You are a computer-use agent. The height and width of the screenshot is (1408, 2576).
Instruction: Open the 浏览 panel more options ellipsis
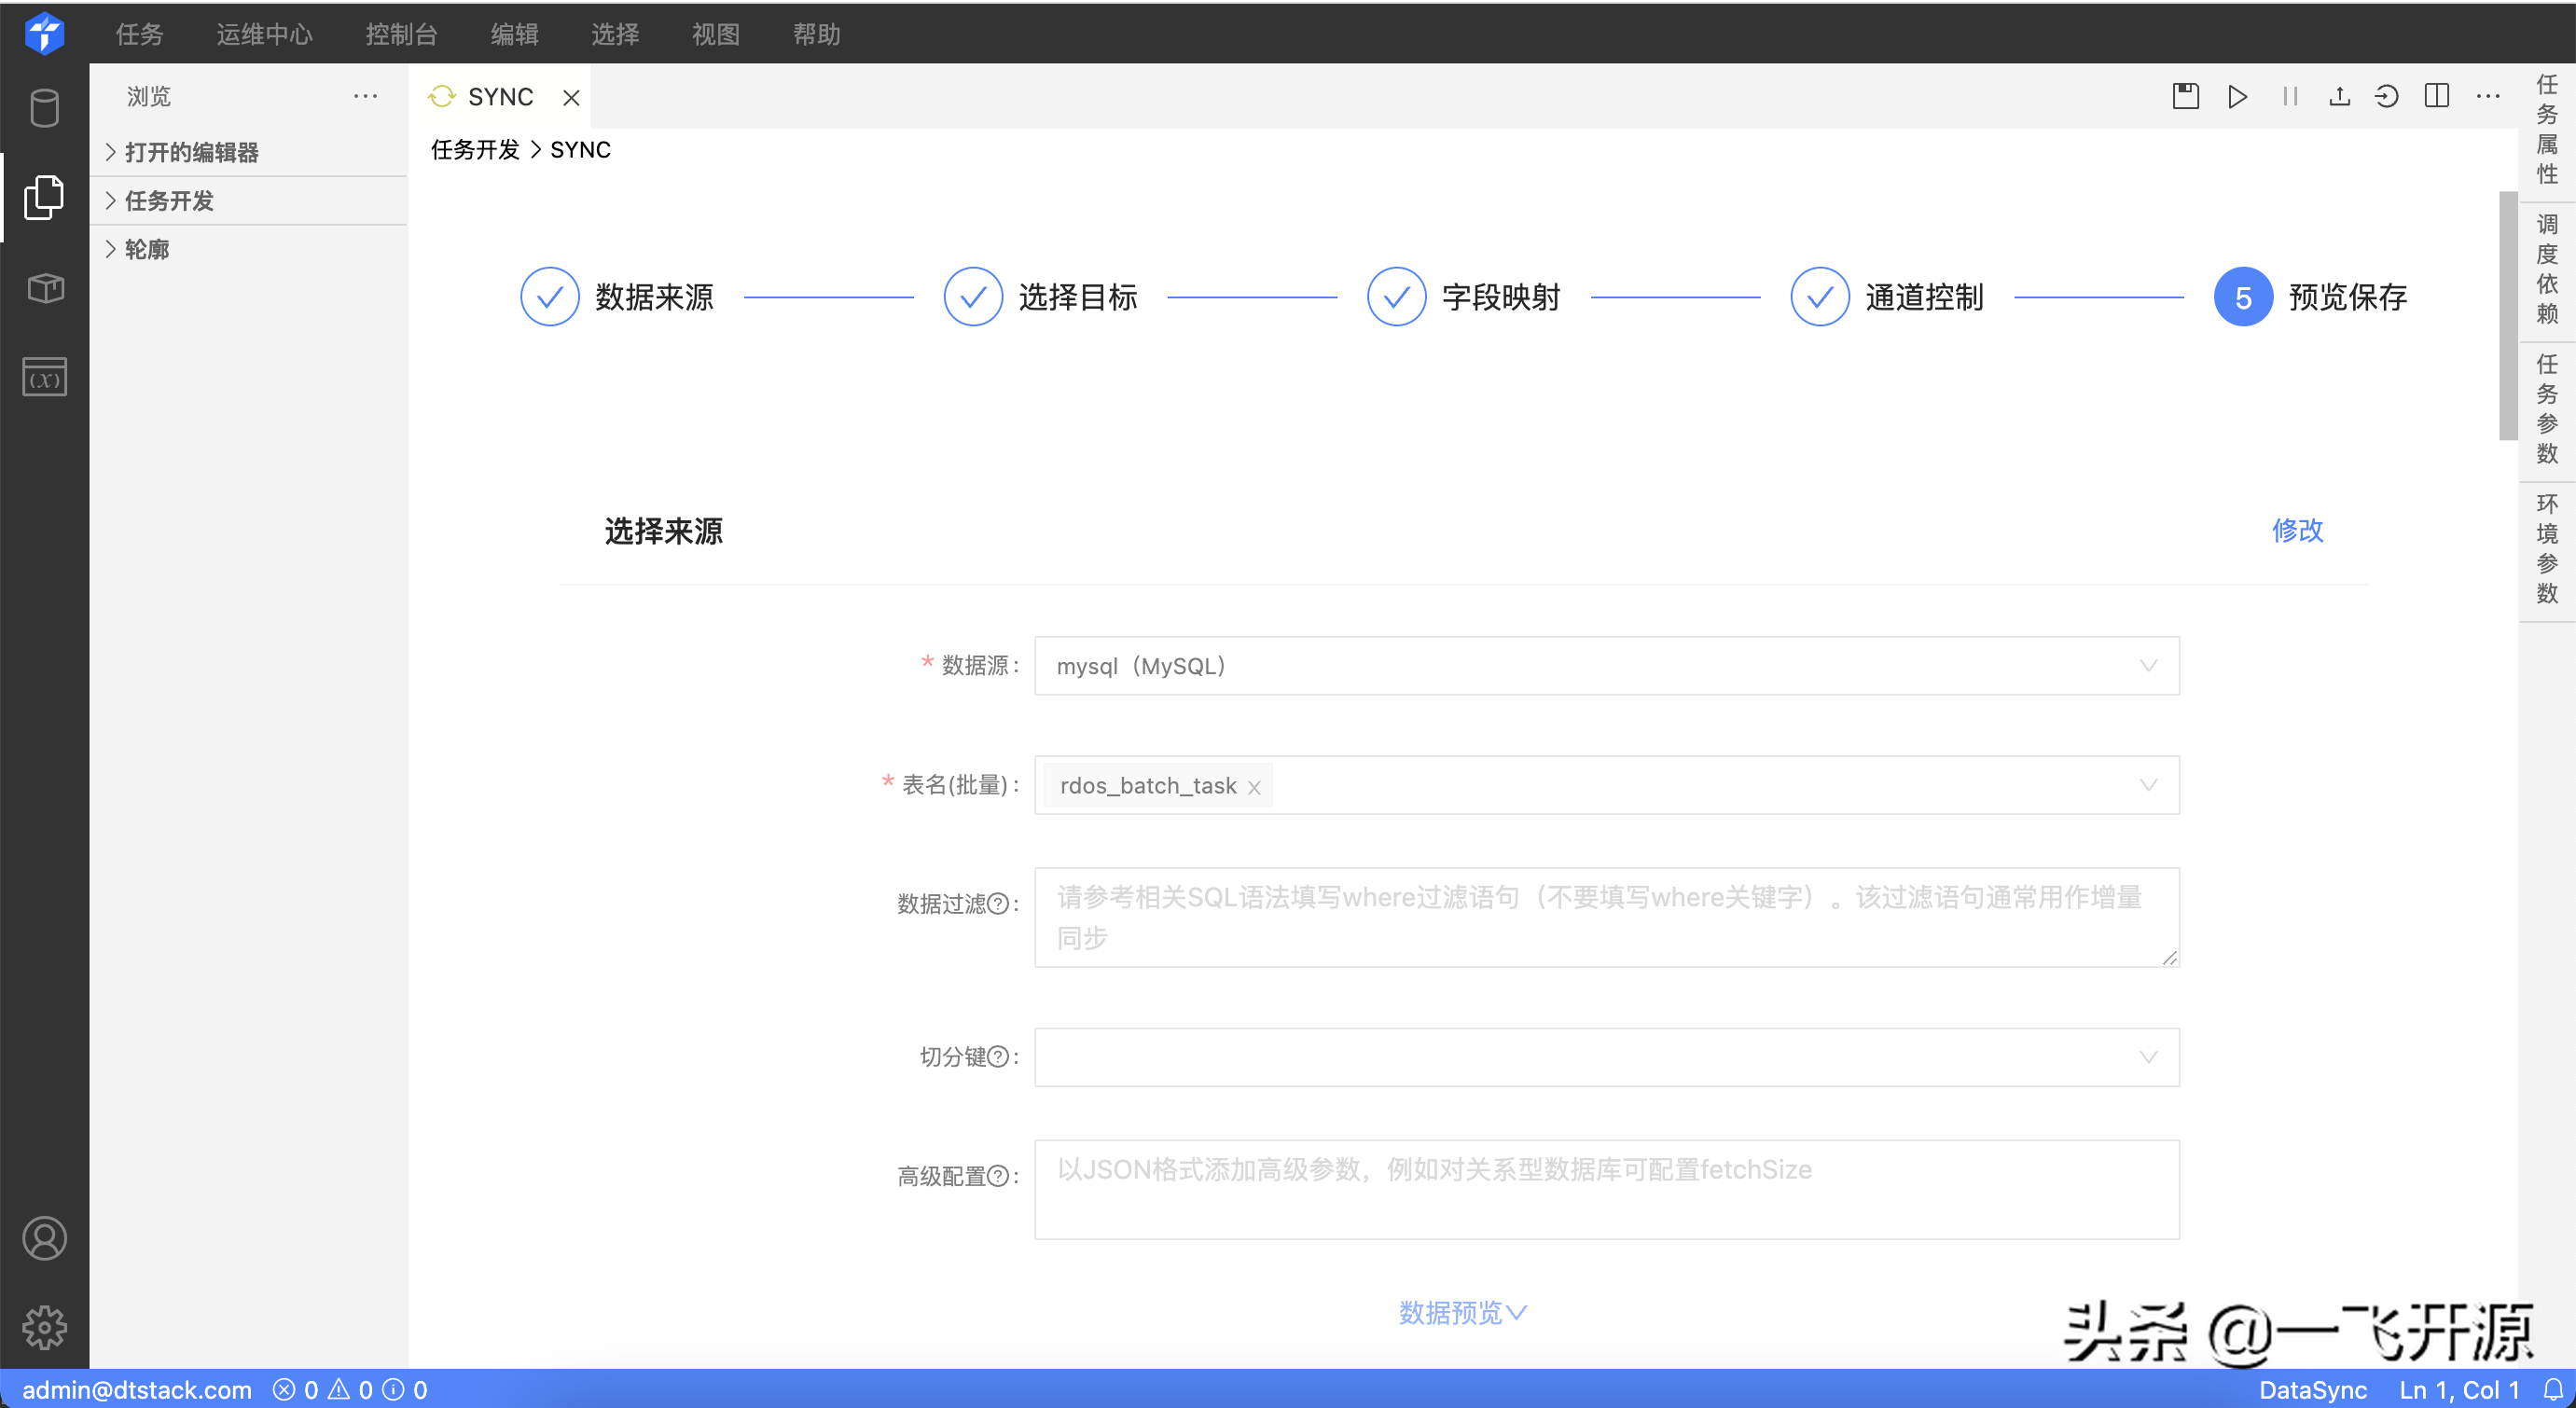[x=365, y=96]
